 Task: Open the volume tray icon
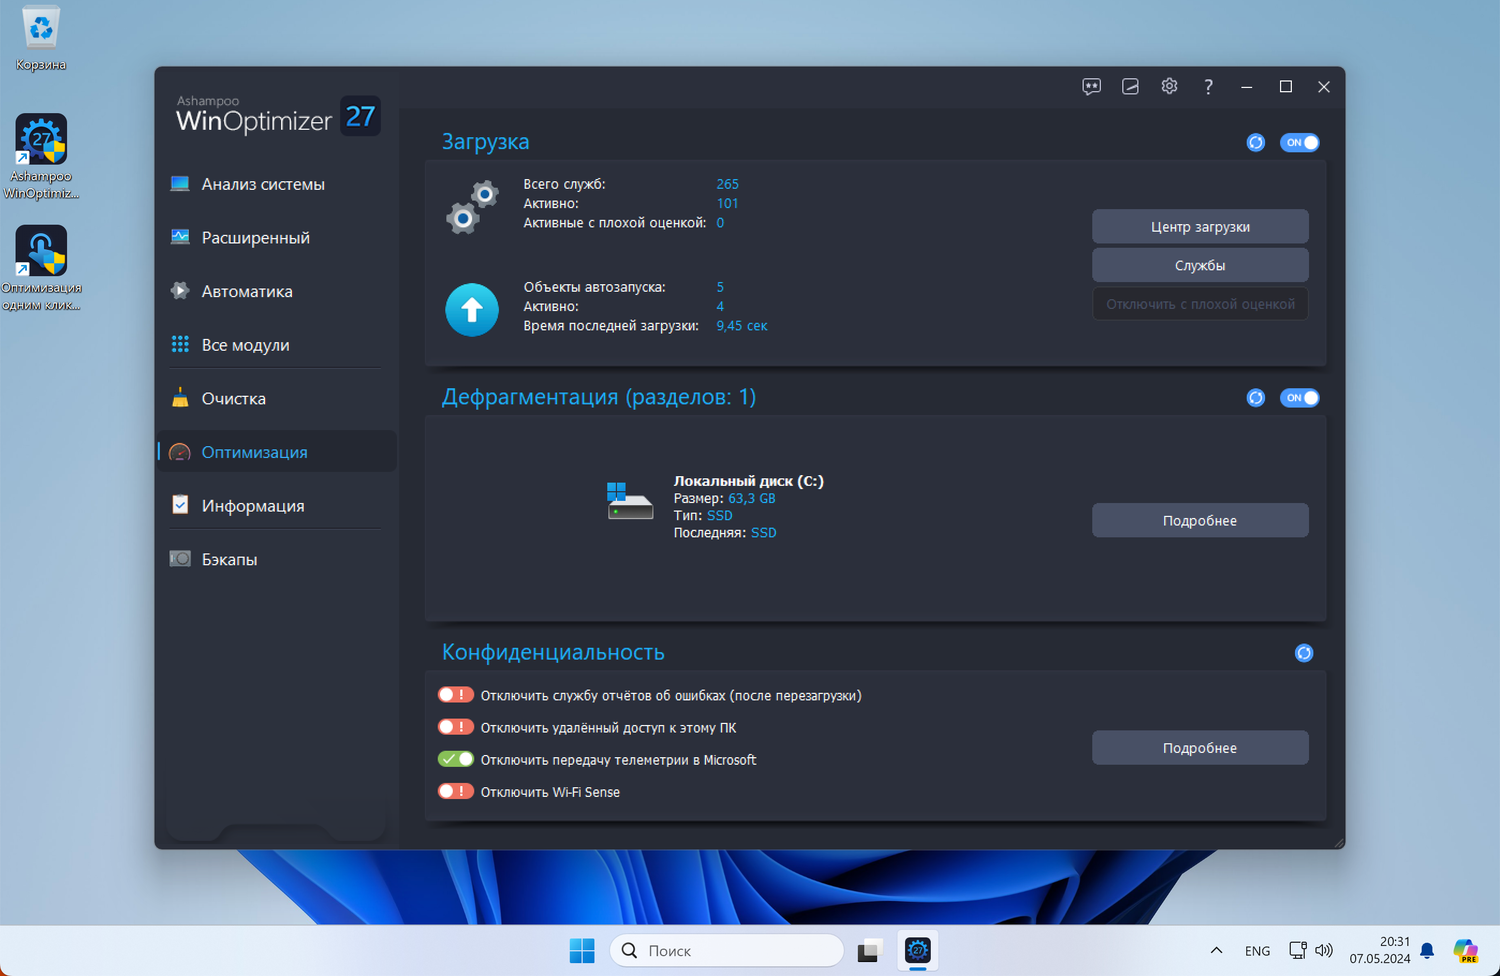[x=1324, y=950]
